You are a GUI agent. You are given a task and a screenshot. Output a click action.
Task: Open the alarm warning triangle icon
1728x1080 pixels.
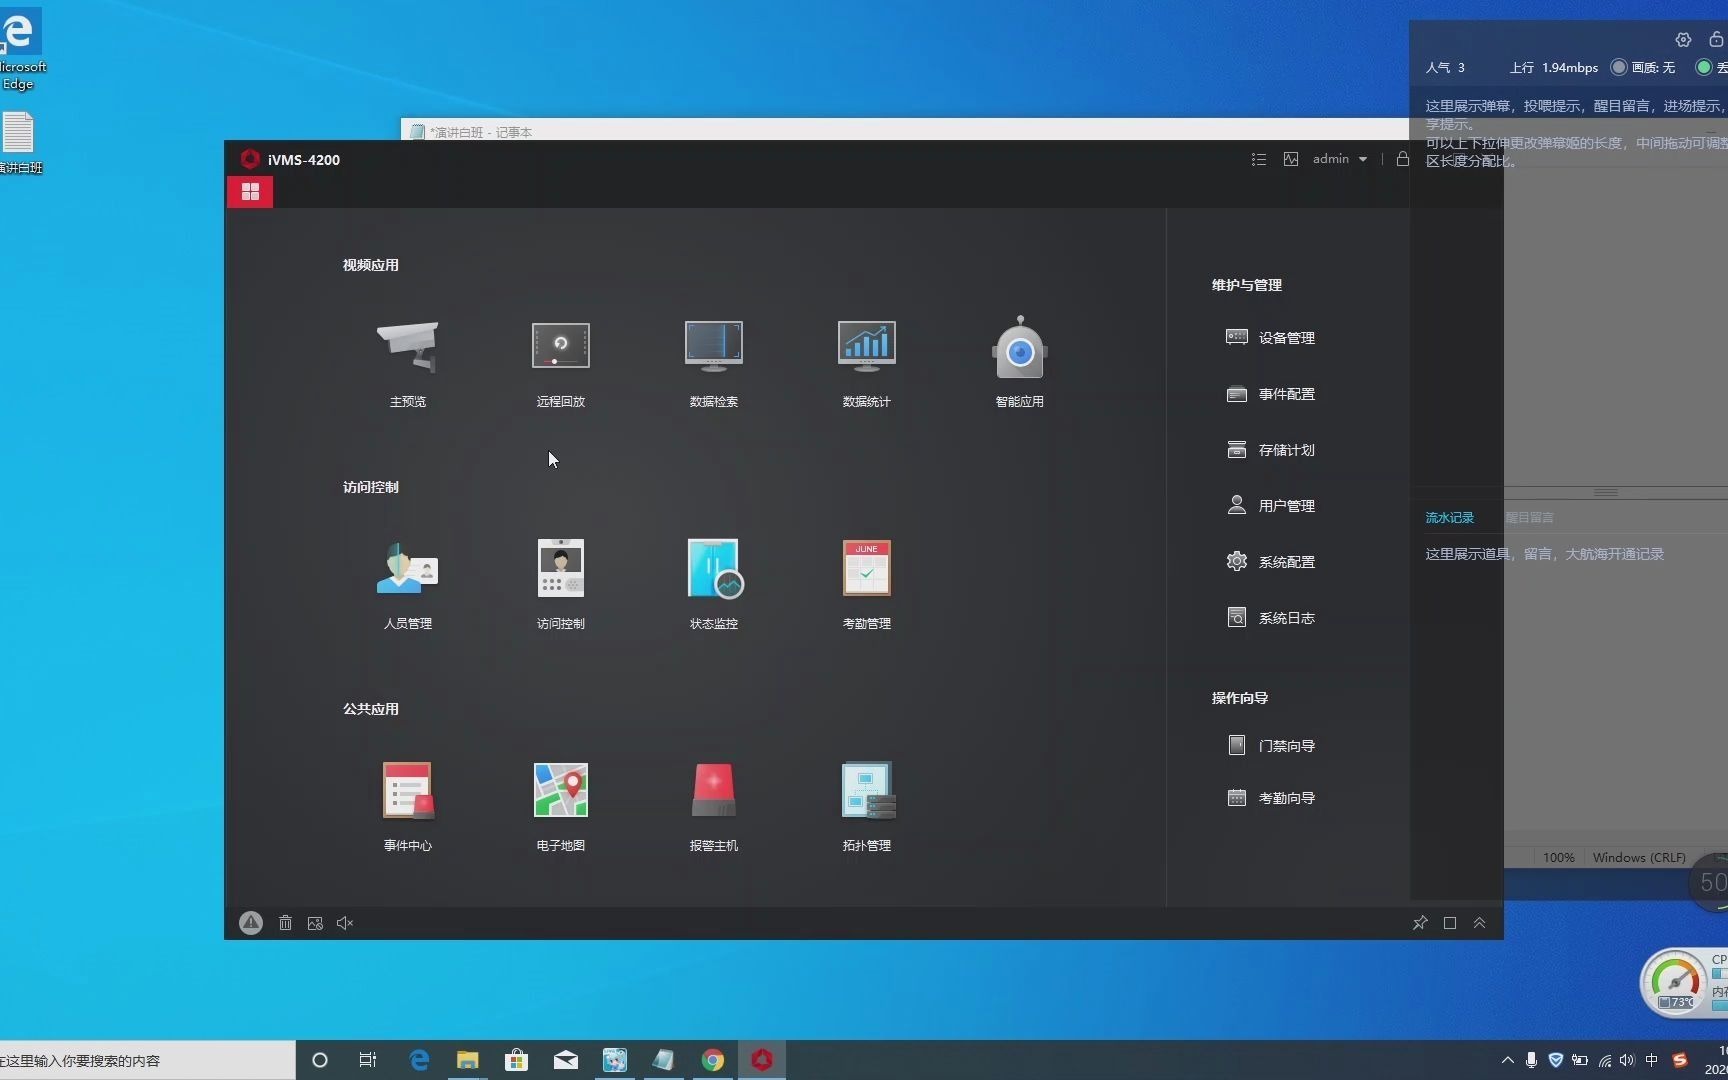pos(251,923)
